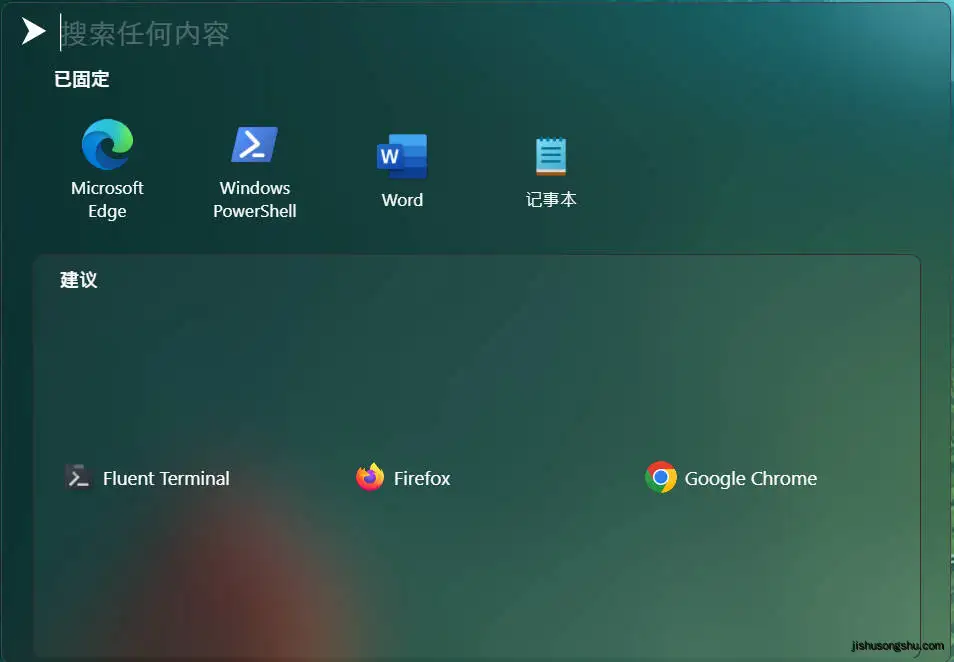Viewport: 954px width, 662px height.
Task: Select the Firefox text label
Action: [x=422, y=478]
